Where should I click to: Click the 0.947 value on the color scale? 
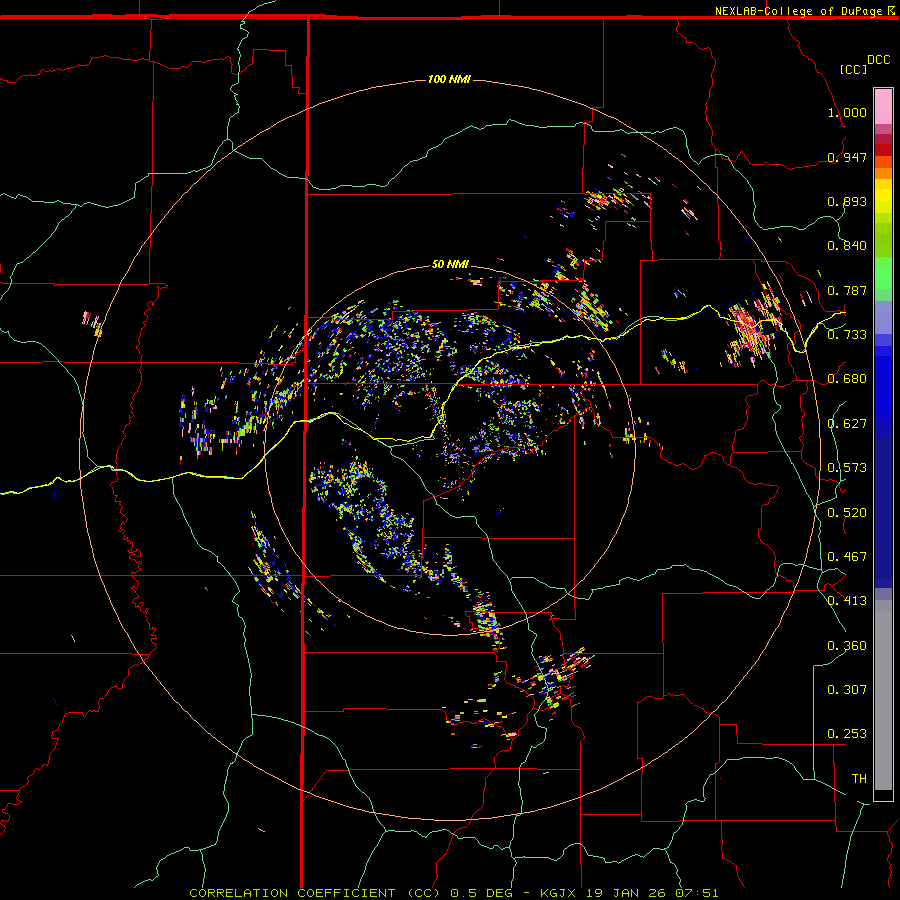(847, 157)
